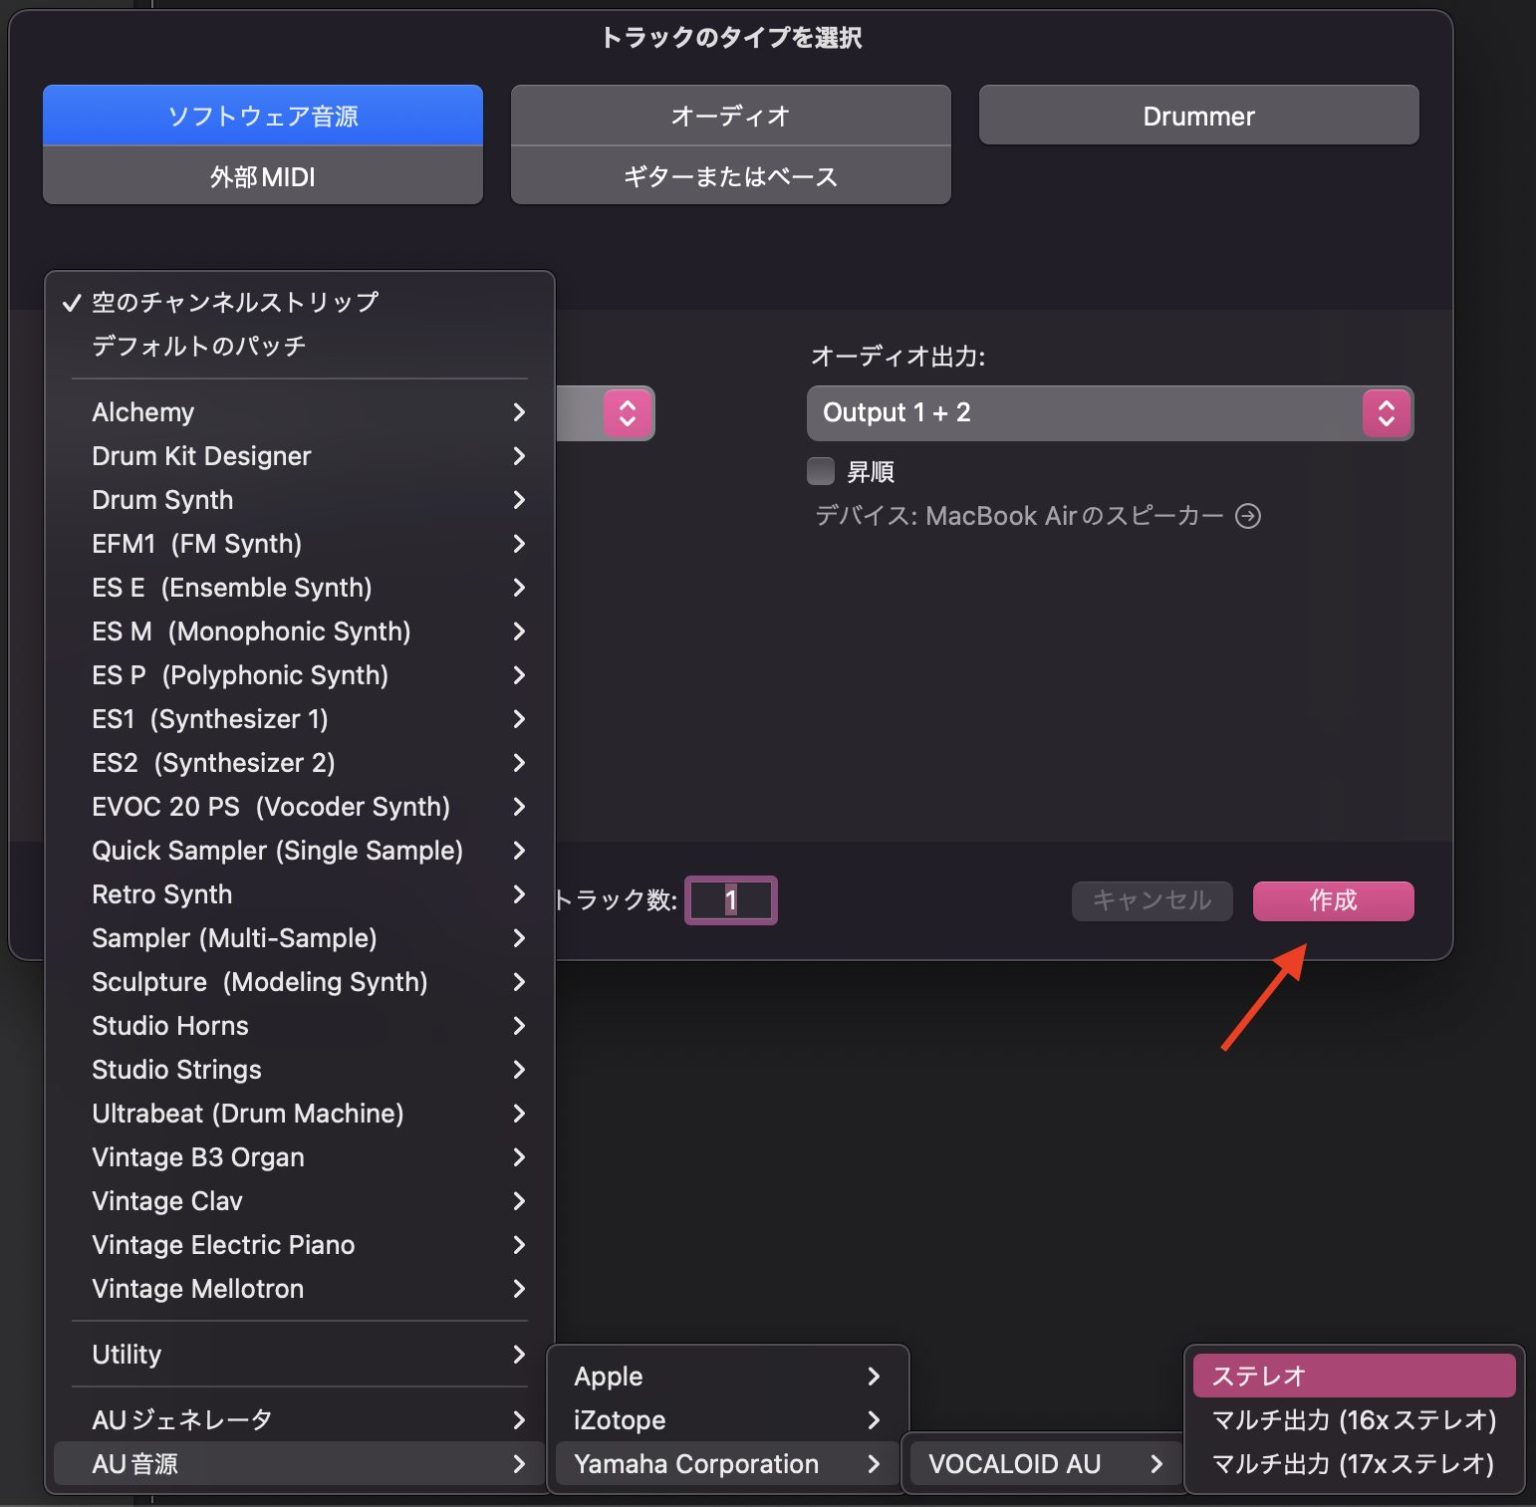1536x1507 pixels.
Task: Select the Alchemy instrument
Action: [143, 412]
